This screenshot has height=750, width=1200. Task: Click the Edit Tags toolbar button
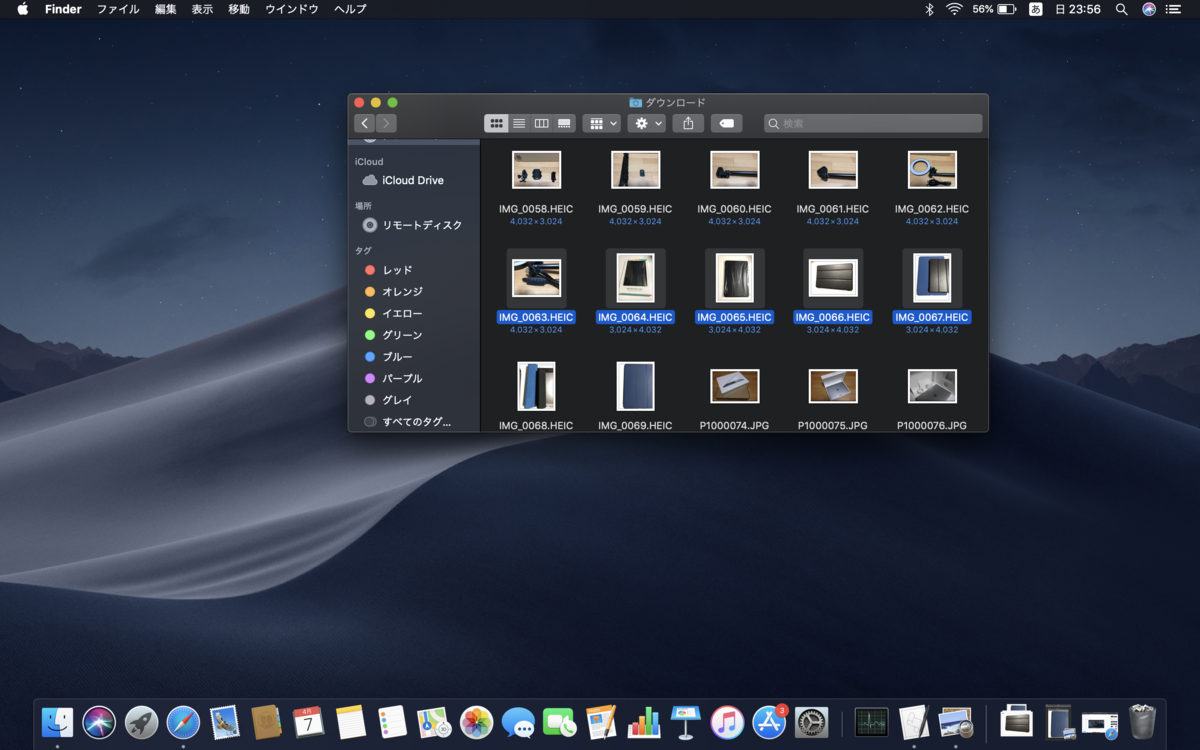pyautogui.click(x=727, y=123)
